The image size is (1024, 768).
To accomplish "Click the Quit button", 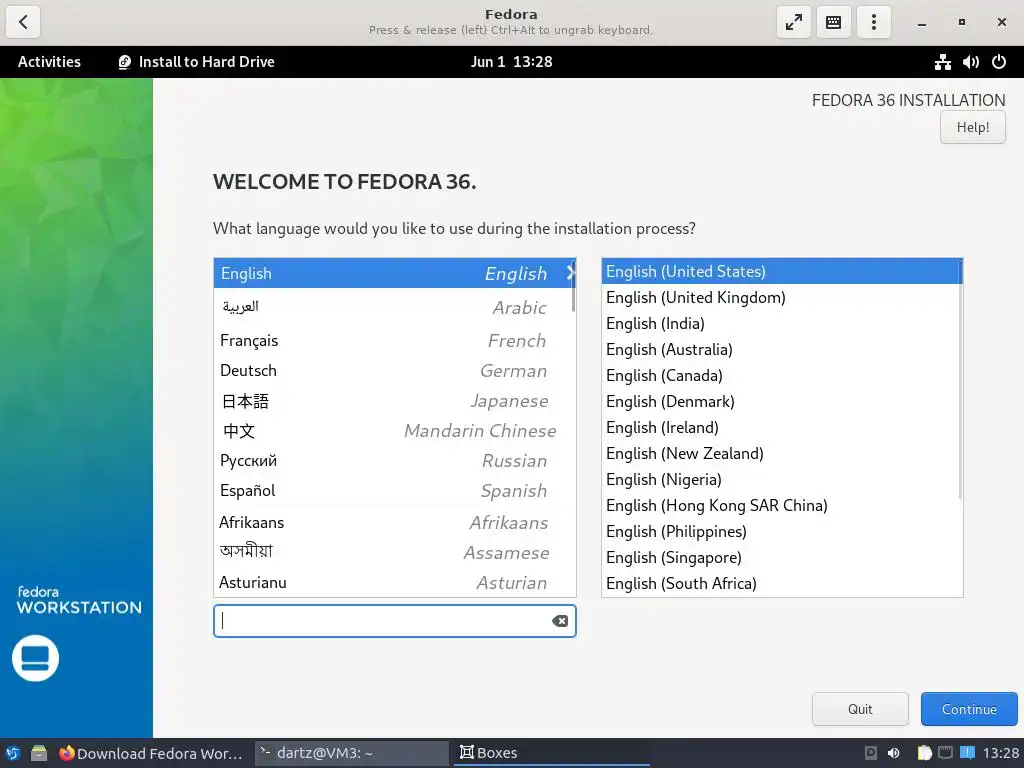I will 860,709.
